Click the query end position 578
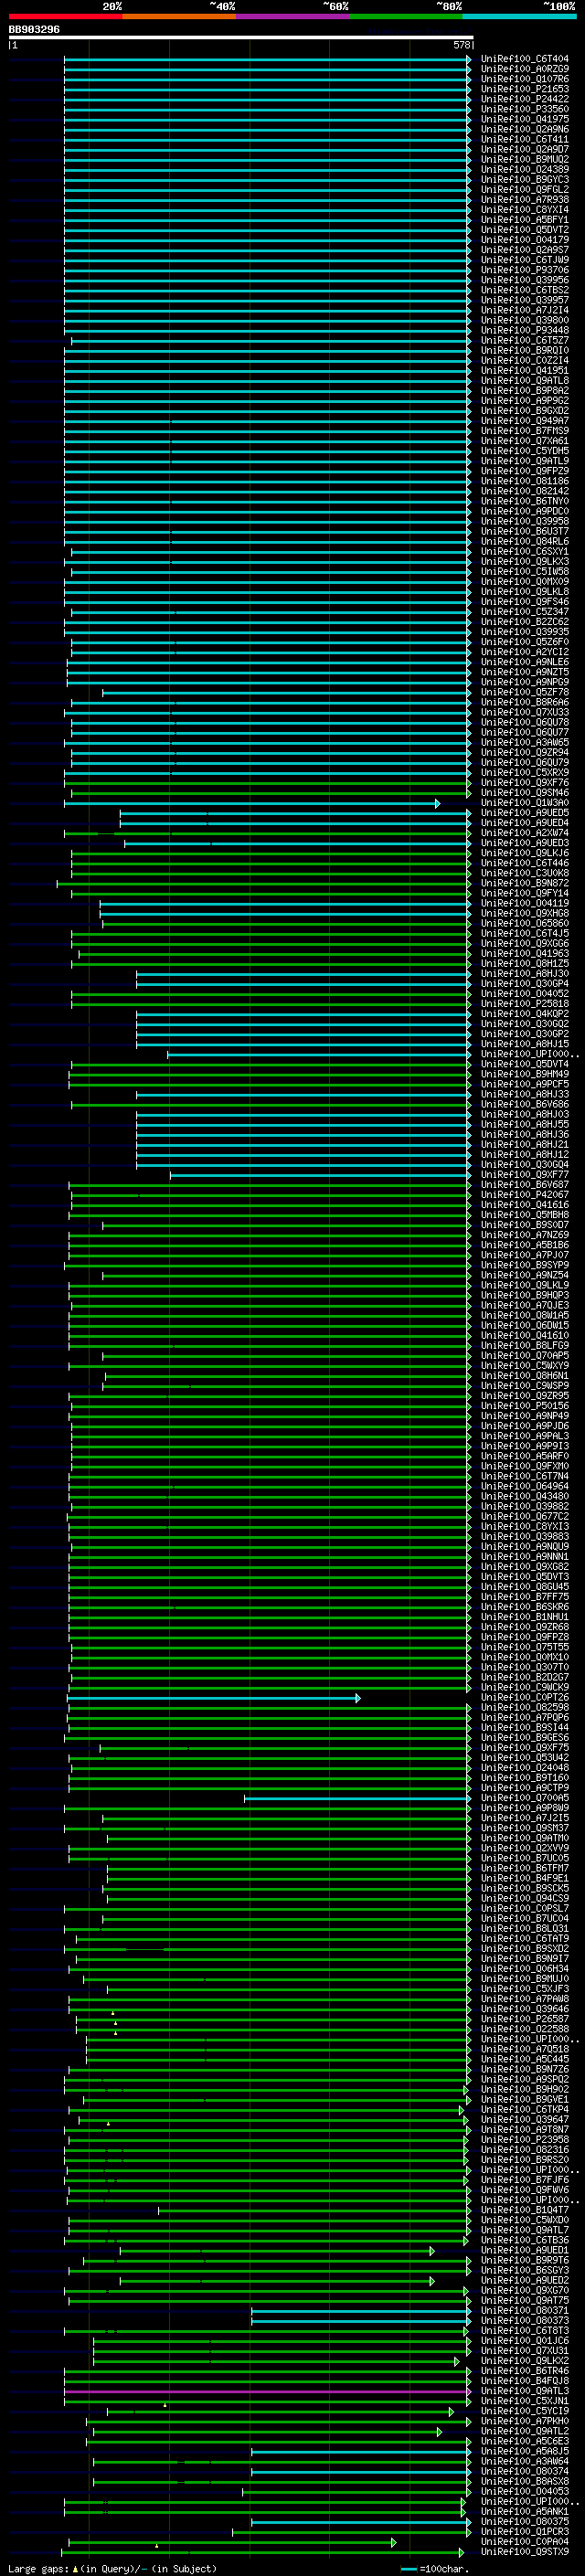 [461, 45]
